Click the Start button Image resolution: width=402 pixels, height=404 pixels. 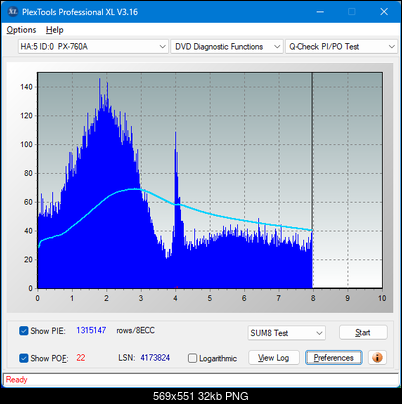(x=363, y=333)
